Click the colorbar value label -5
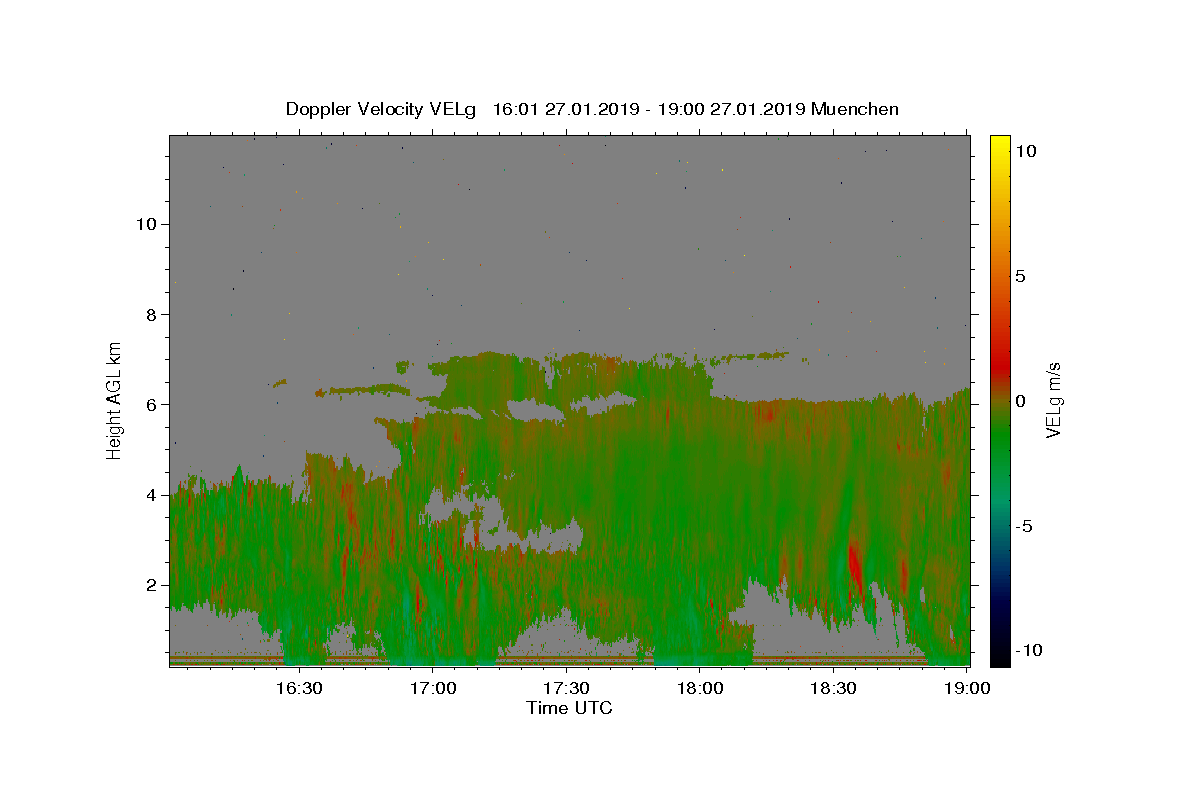This screenshot has height=800, width=1200. [x=1023, y=526]
